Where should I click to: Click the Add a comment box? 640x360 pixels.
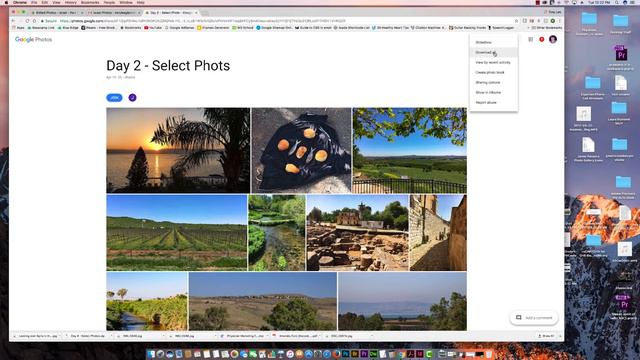point(534,318)
